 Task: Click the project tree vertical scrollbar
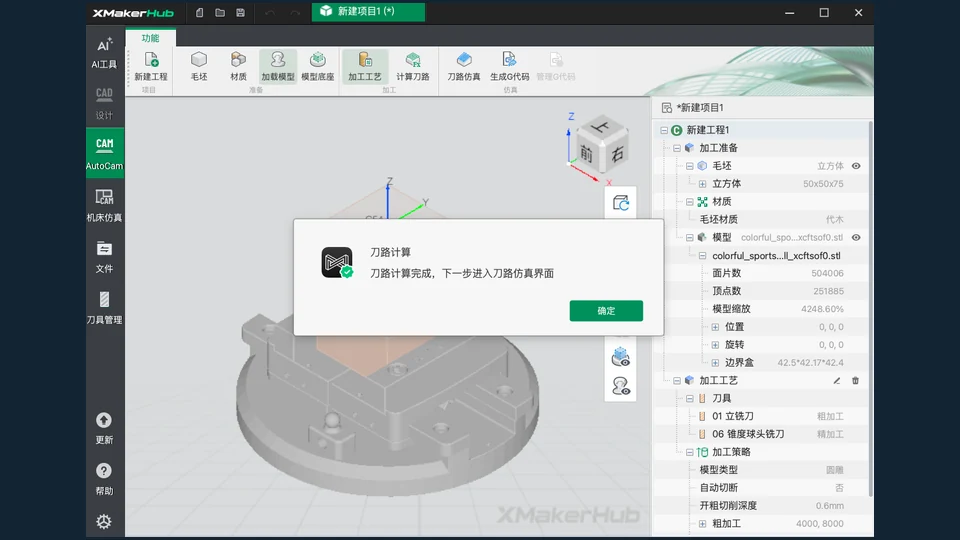point(871,309)
